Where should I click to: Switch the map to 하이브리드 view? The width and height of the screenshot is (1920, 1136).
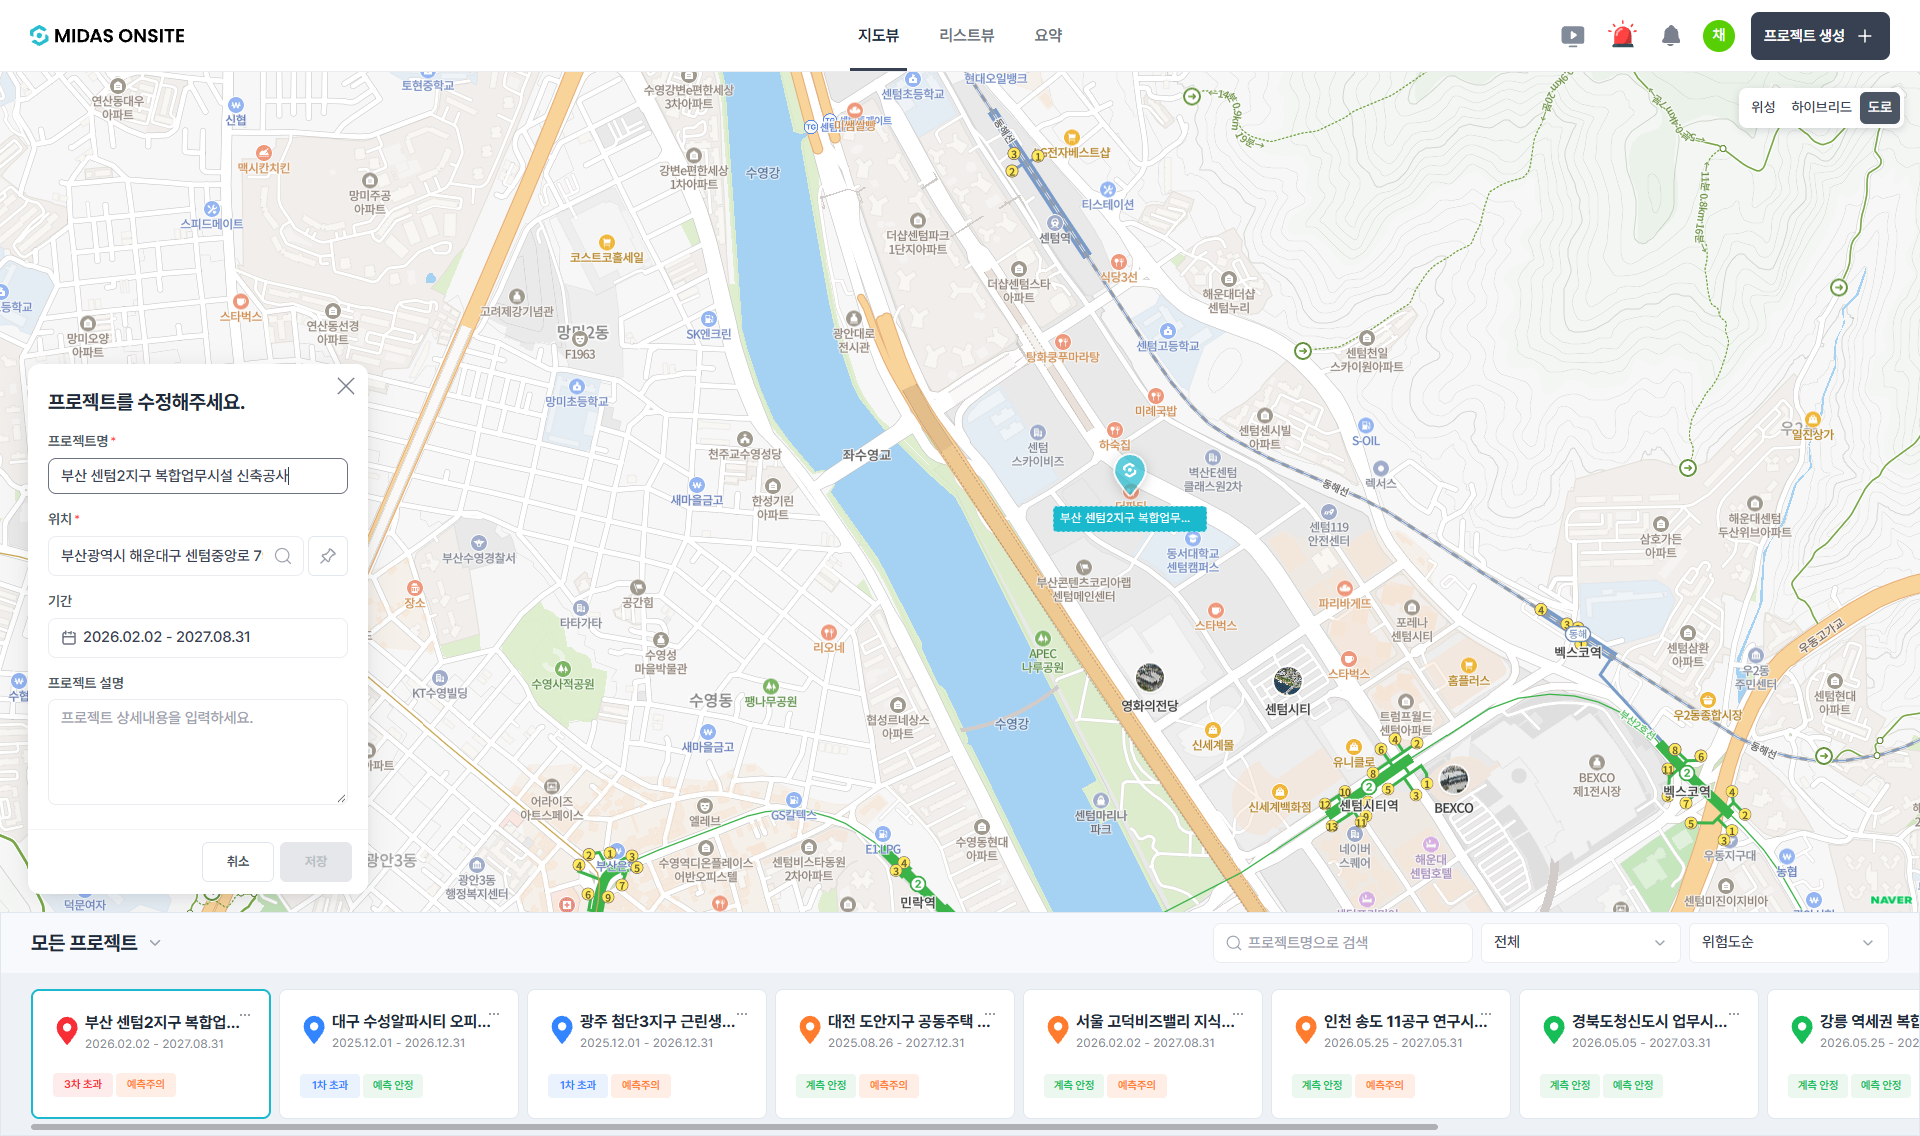(x=1820, y=107)
